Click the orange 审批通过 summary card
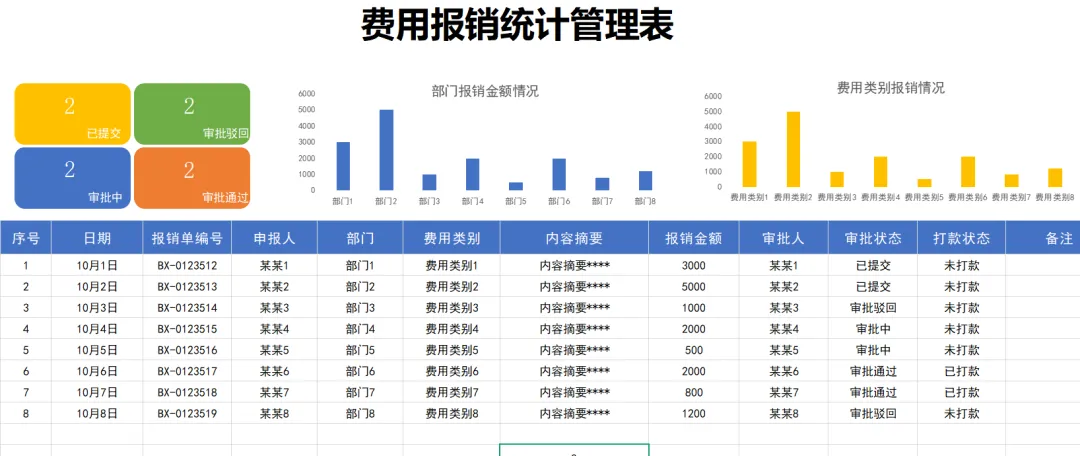Screen dimensions: 1080x456 pos(192,178)
